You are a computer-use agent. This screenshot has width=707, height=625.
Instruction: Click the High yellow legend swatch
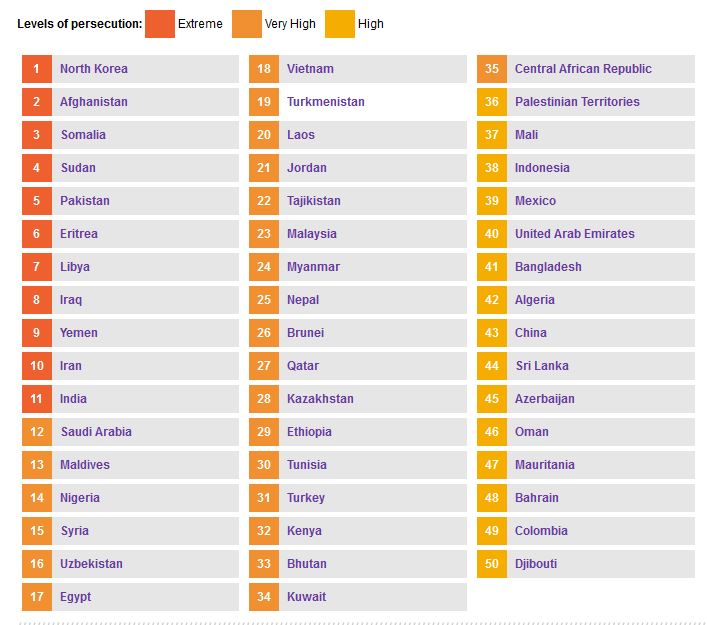(340, 24)
